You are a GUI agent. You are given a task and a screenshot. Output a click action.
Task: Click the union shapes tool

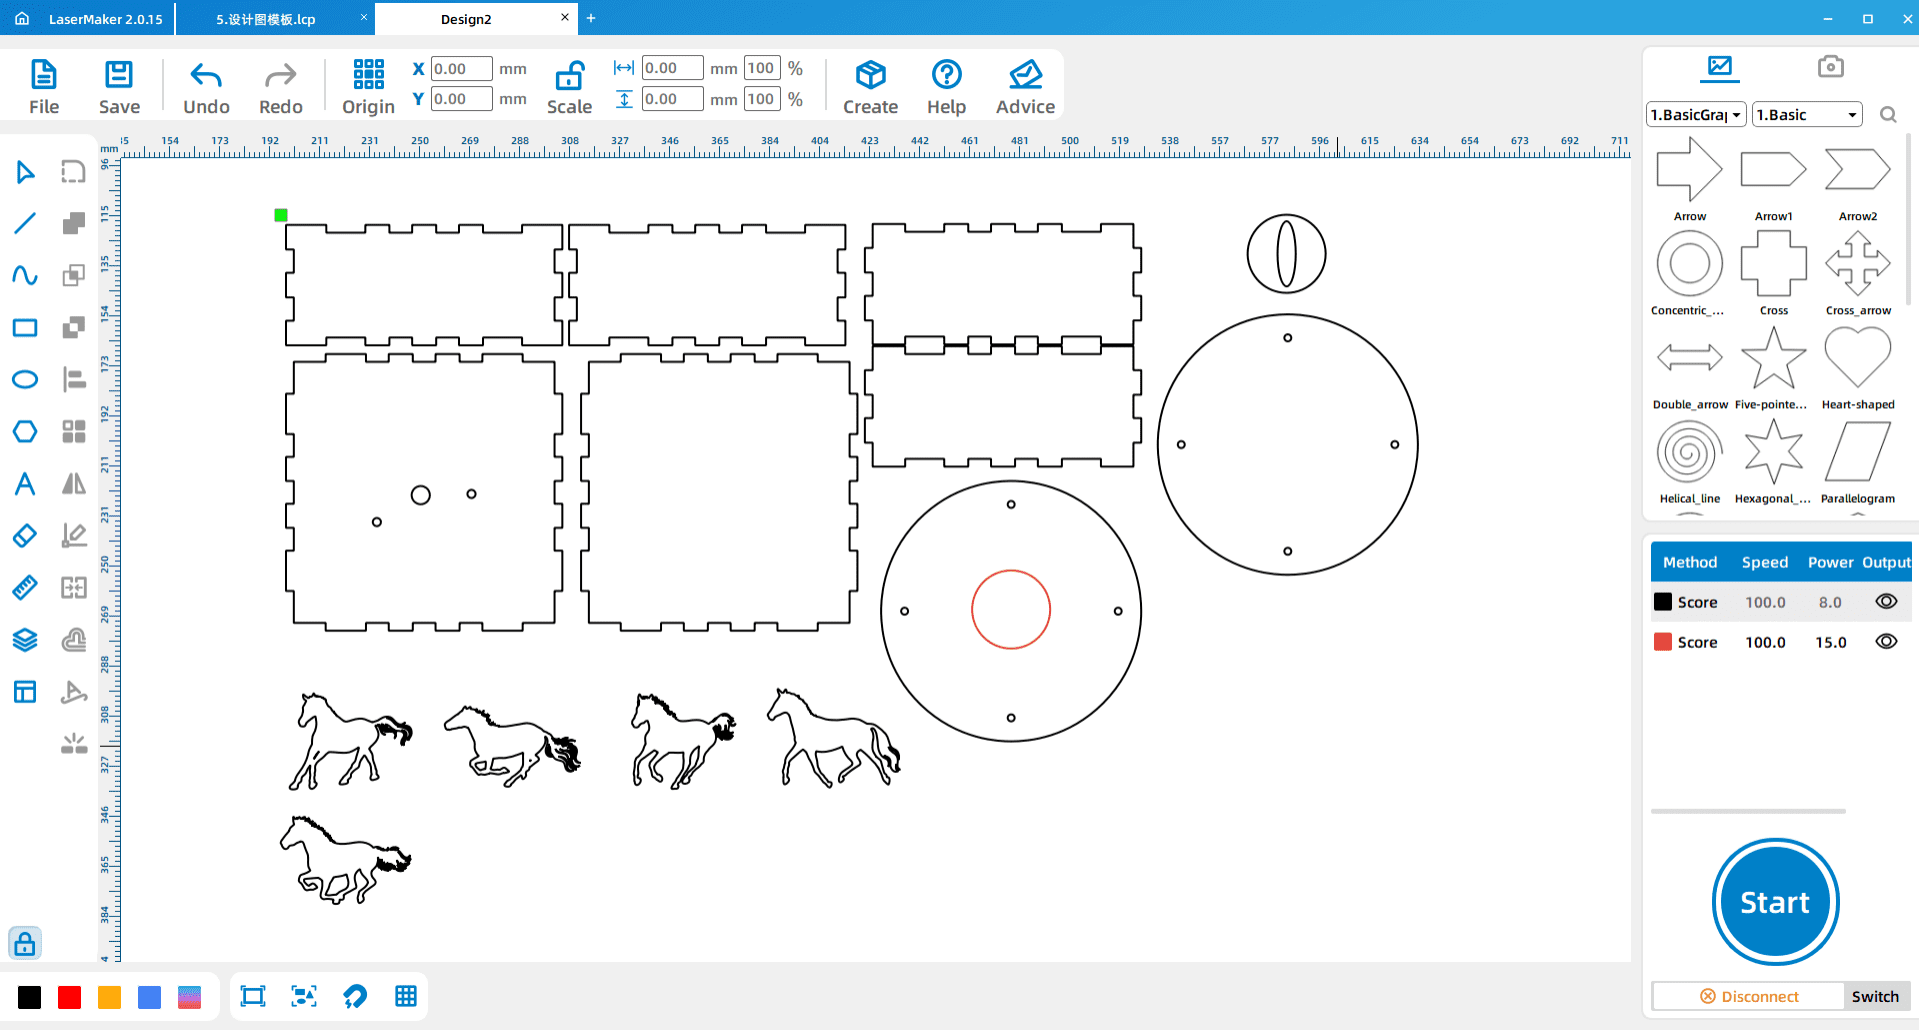(x=73, y=223)
